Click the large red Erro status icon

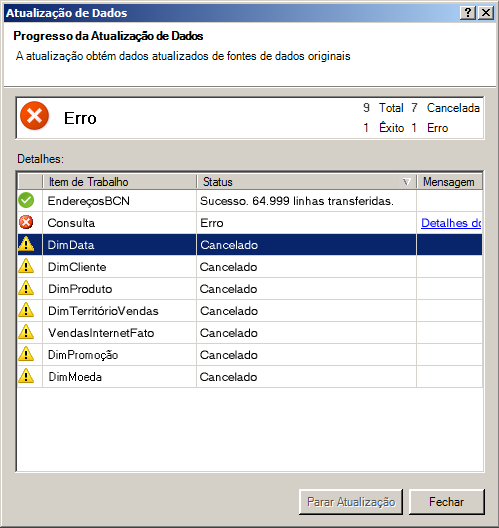tap(34, 116)
